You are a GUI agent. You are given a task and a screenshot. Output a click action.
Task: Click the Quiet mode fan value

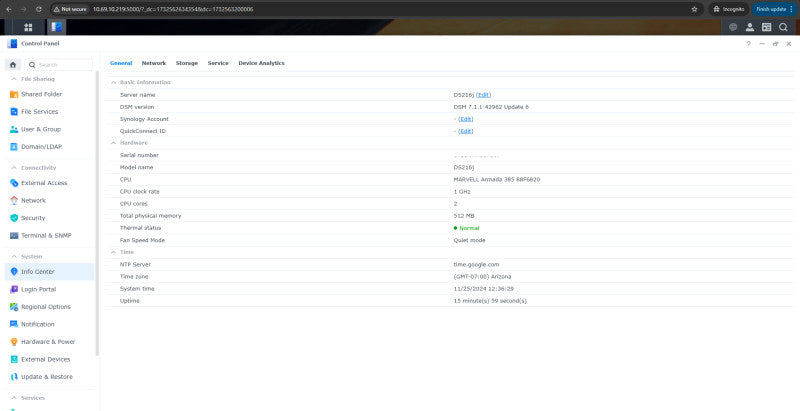[469, 240]
